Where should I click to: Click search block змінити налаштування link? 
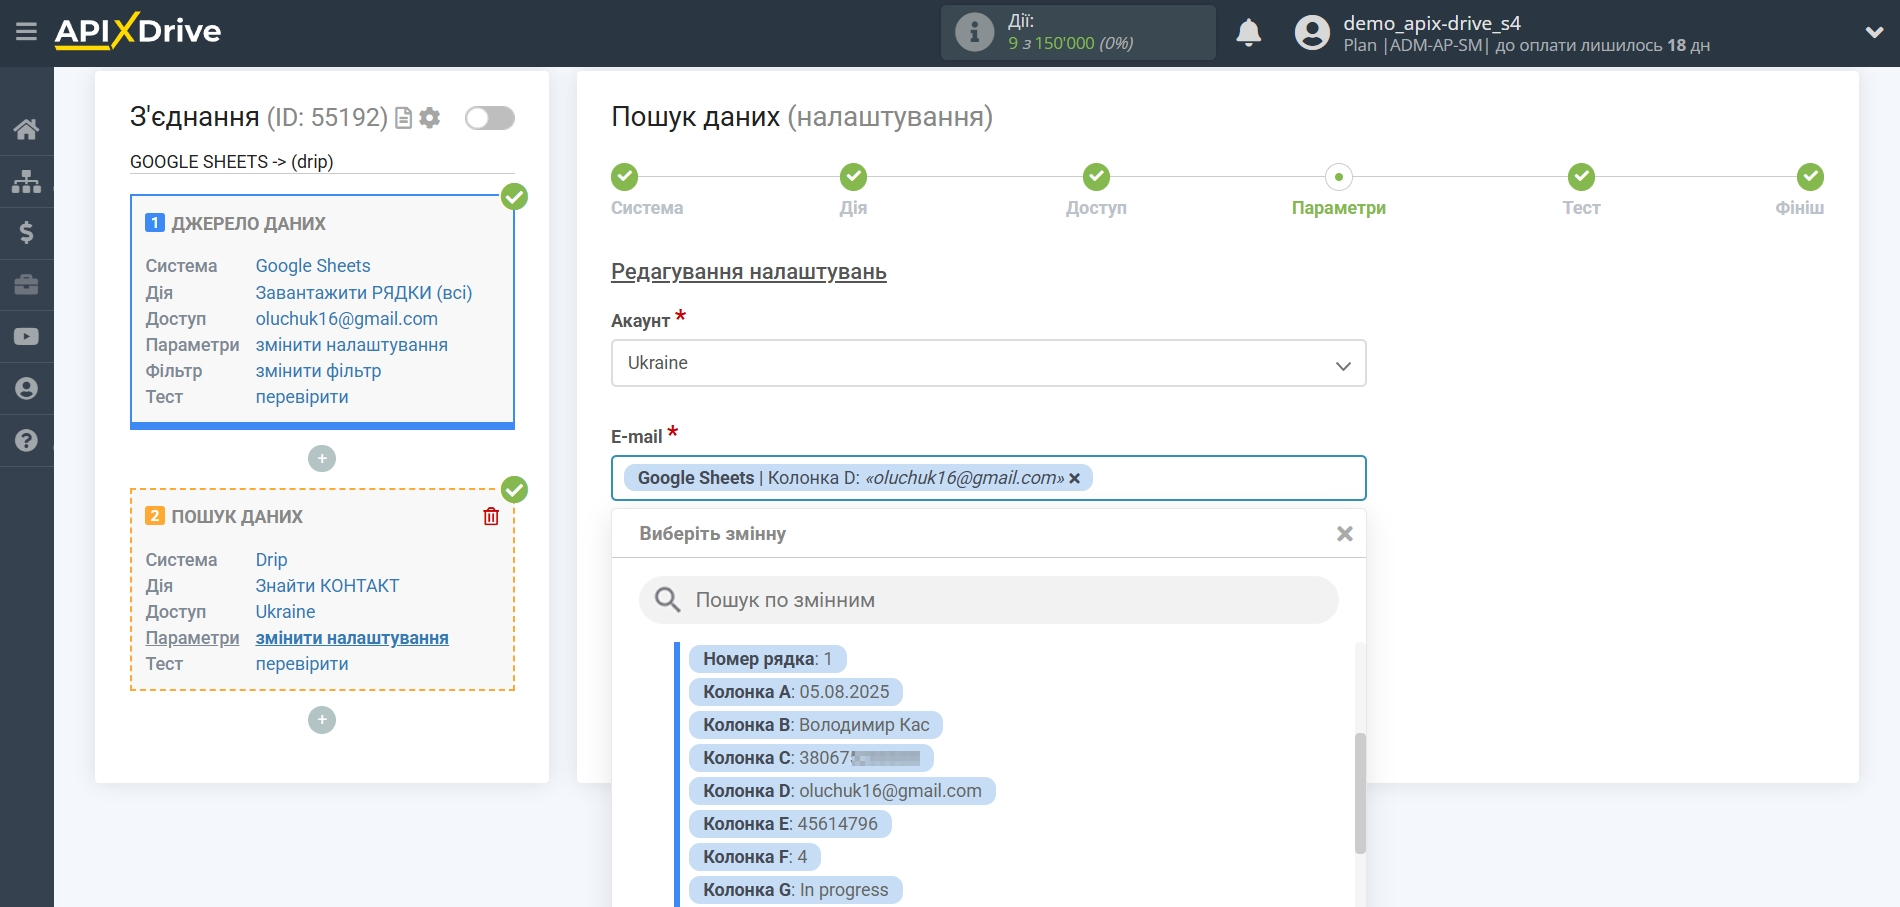[352, 638]
